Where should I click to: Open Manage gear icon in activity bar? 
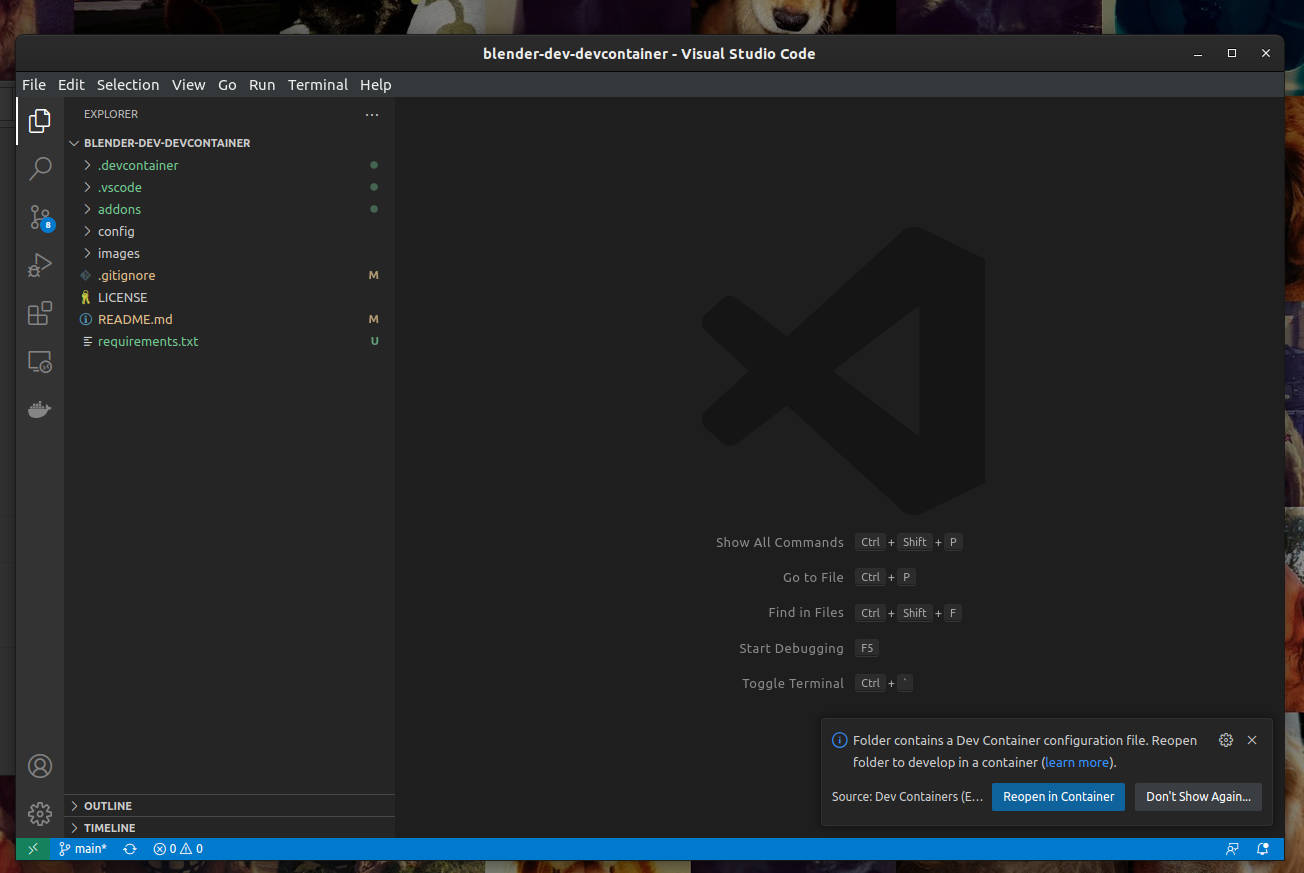[40, 813]
